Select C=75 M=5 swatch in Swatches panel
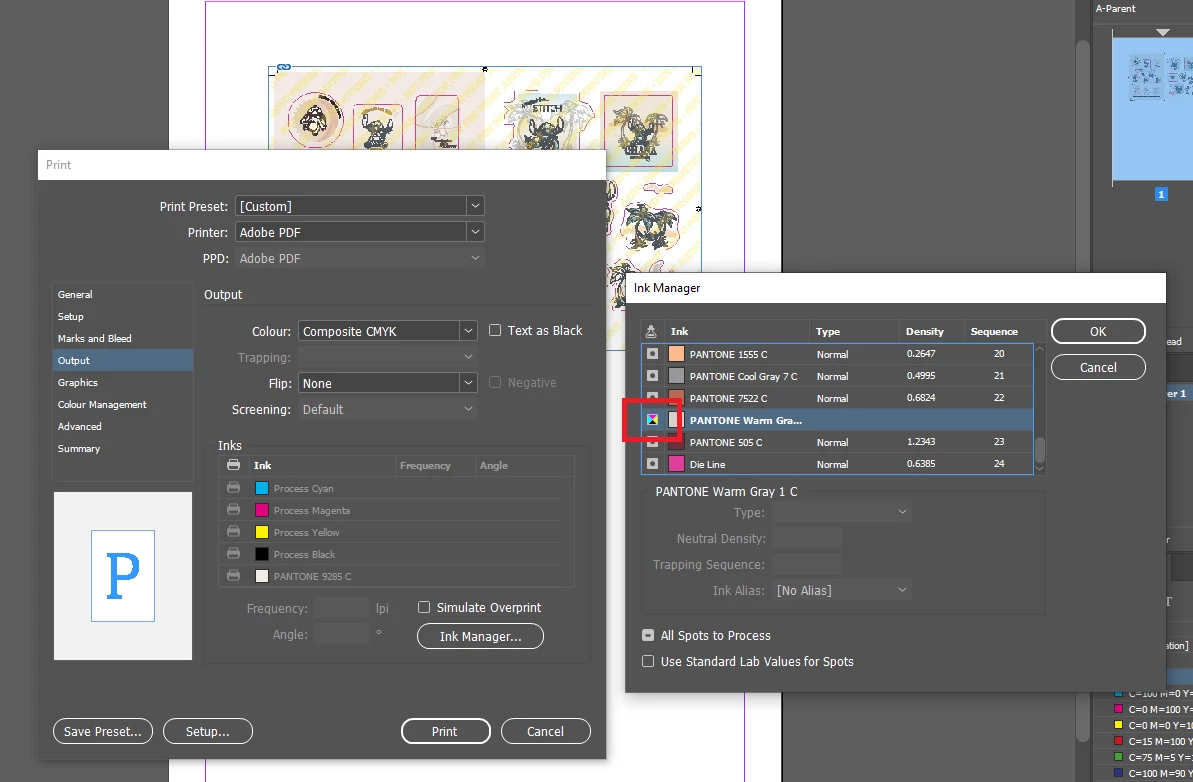This screenshot has width=1193, height=782. 1141,757
